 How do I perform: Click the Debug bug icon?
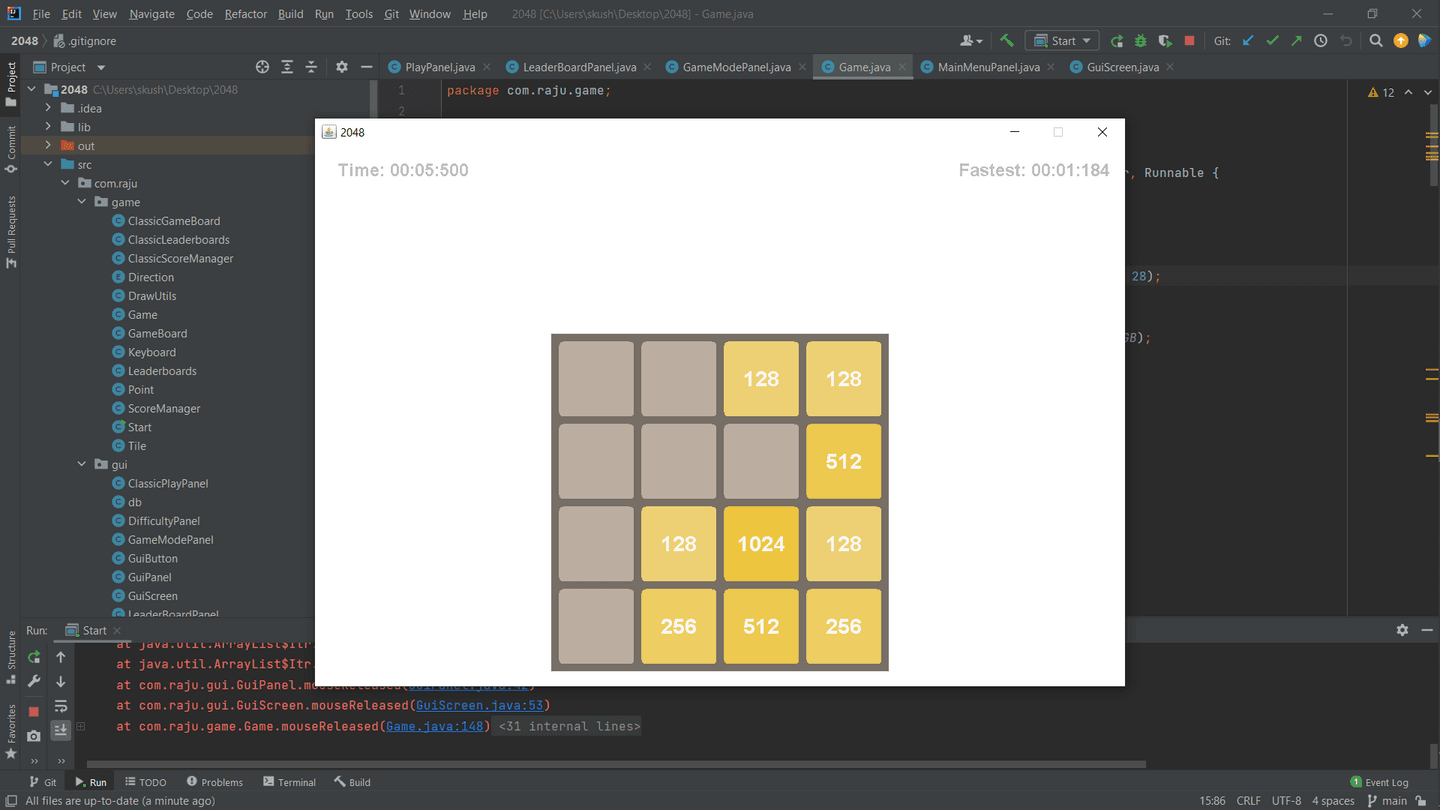[1140, 41]
